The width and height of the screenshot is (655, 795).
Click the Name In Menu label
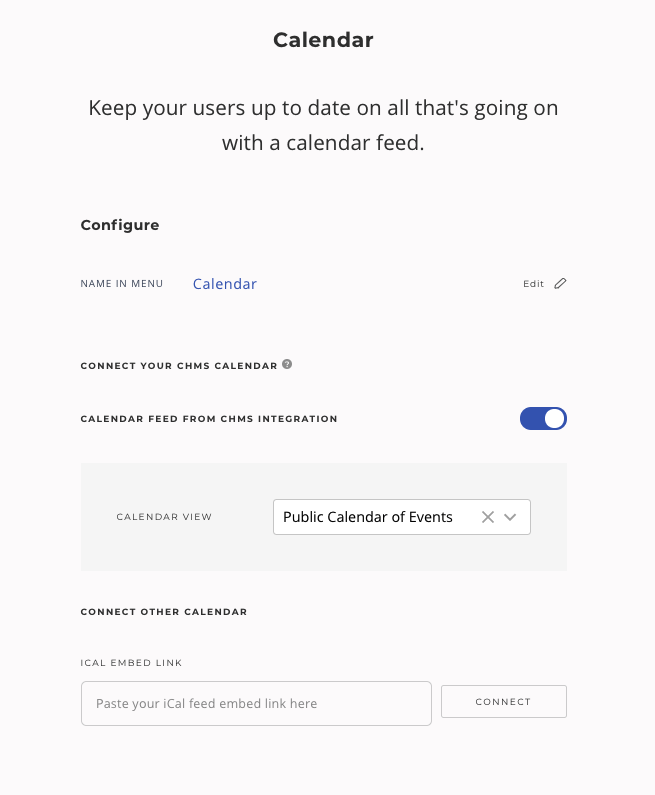pyautogui.click(x=122, y=284)
